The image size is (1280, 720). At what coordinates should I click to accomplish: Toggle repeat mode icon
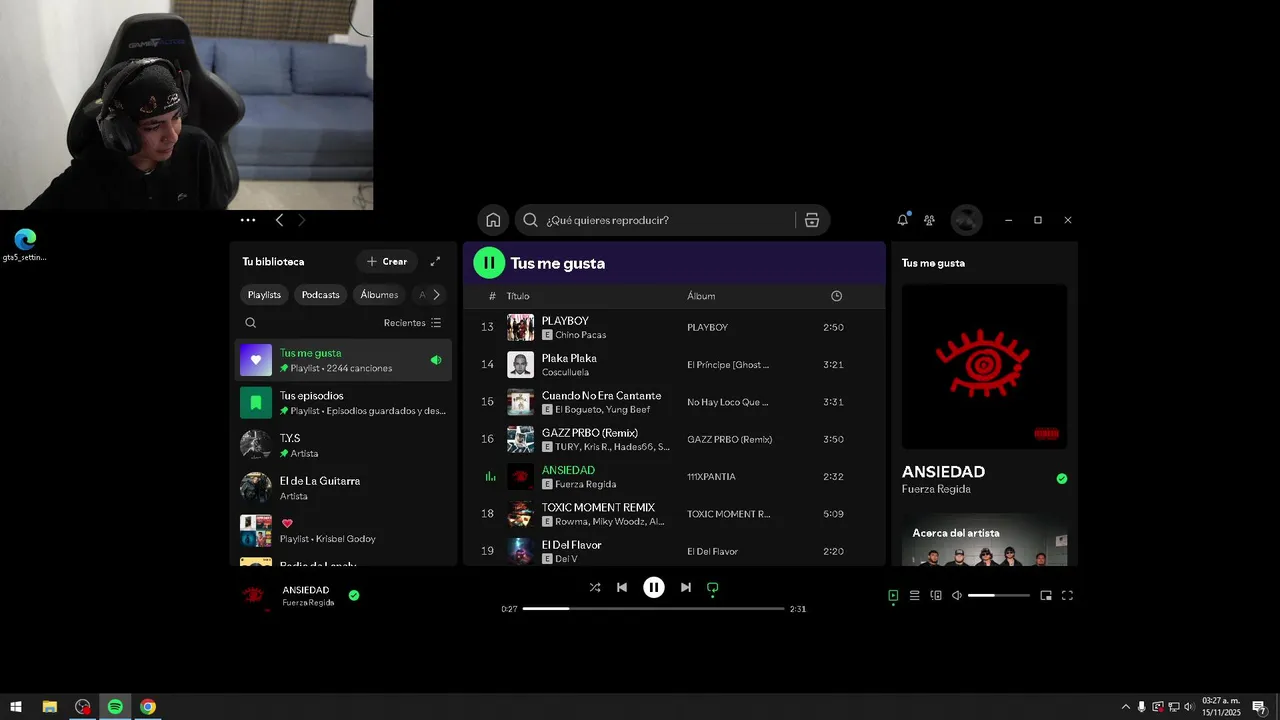pos(713,588)
